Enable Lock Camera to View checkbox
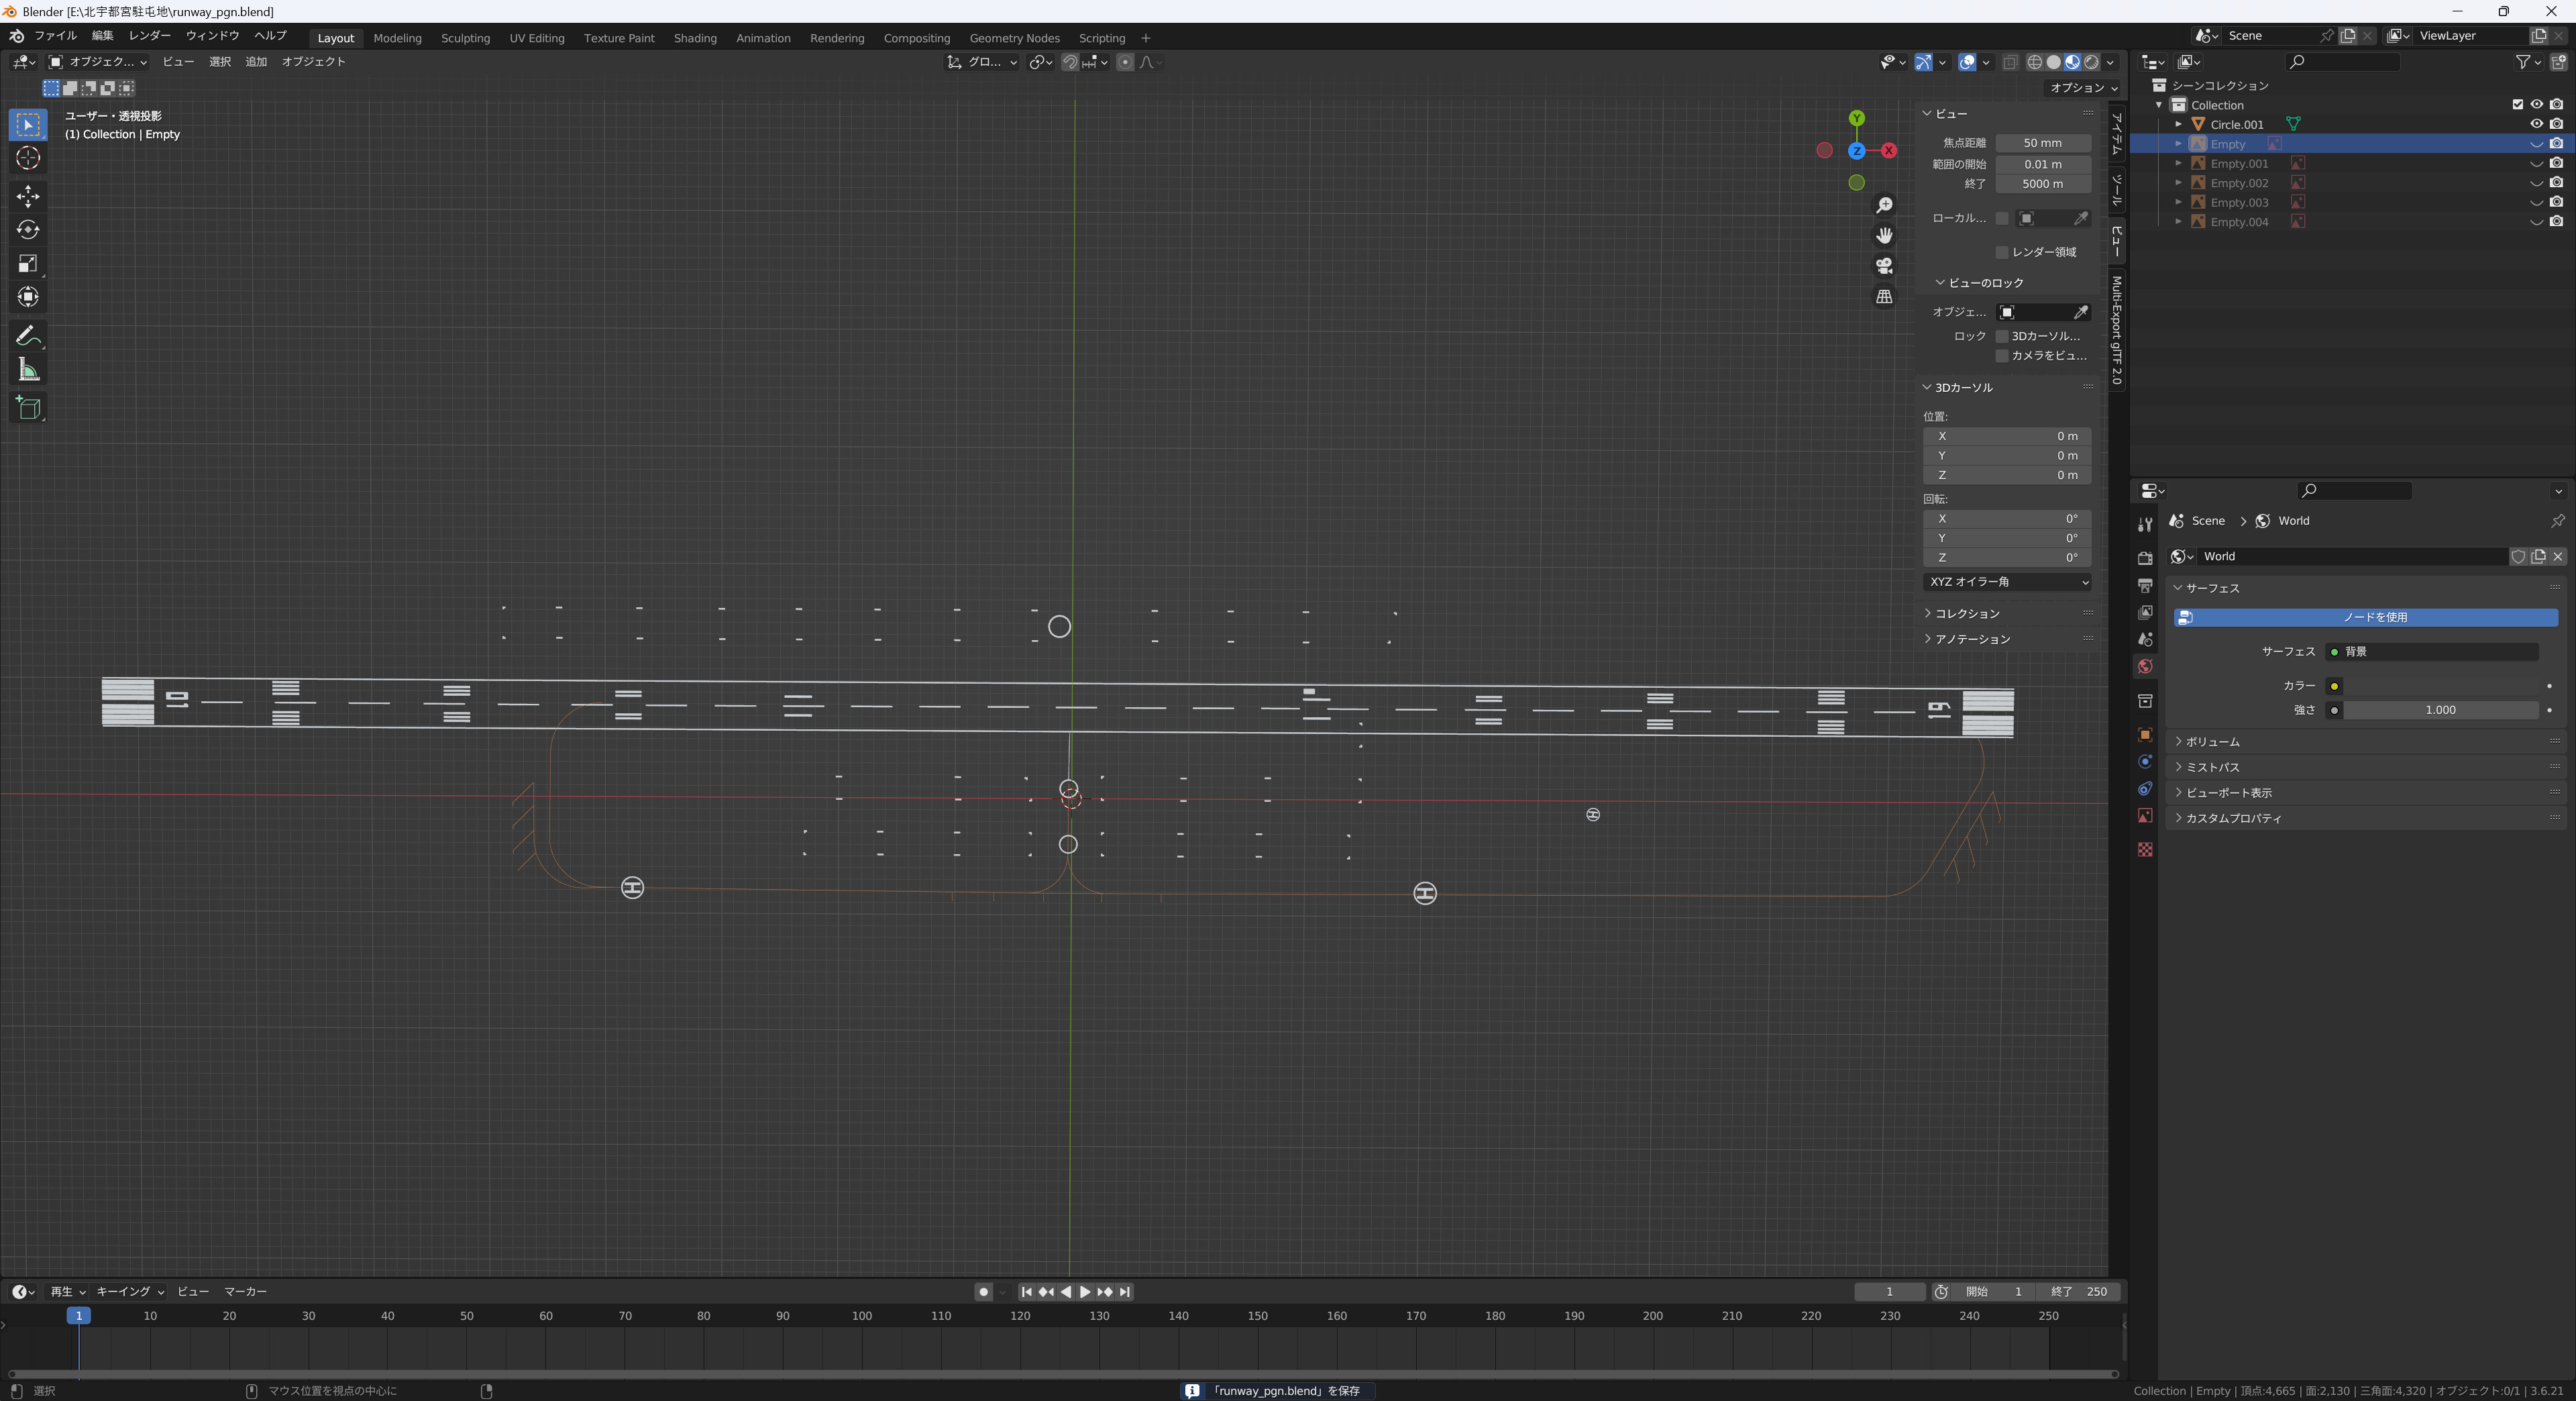The width and height of the screenshot is (2576, 1401). 2002,356
